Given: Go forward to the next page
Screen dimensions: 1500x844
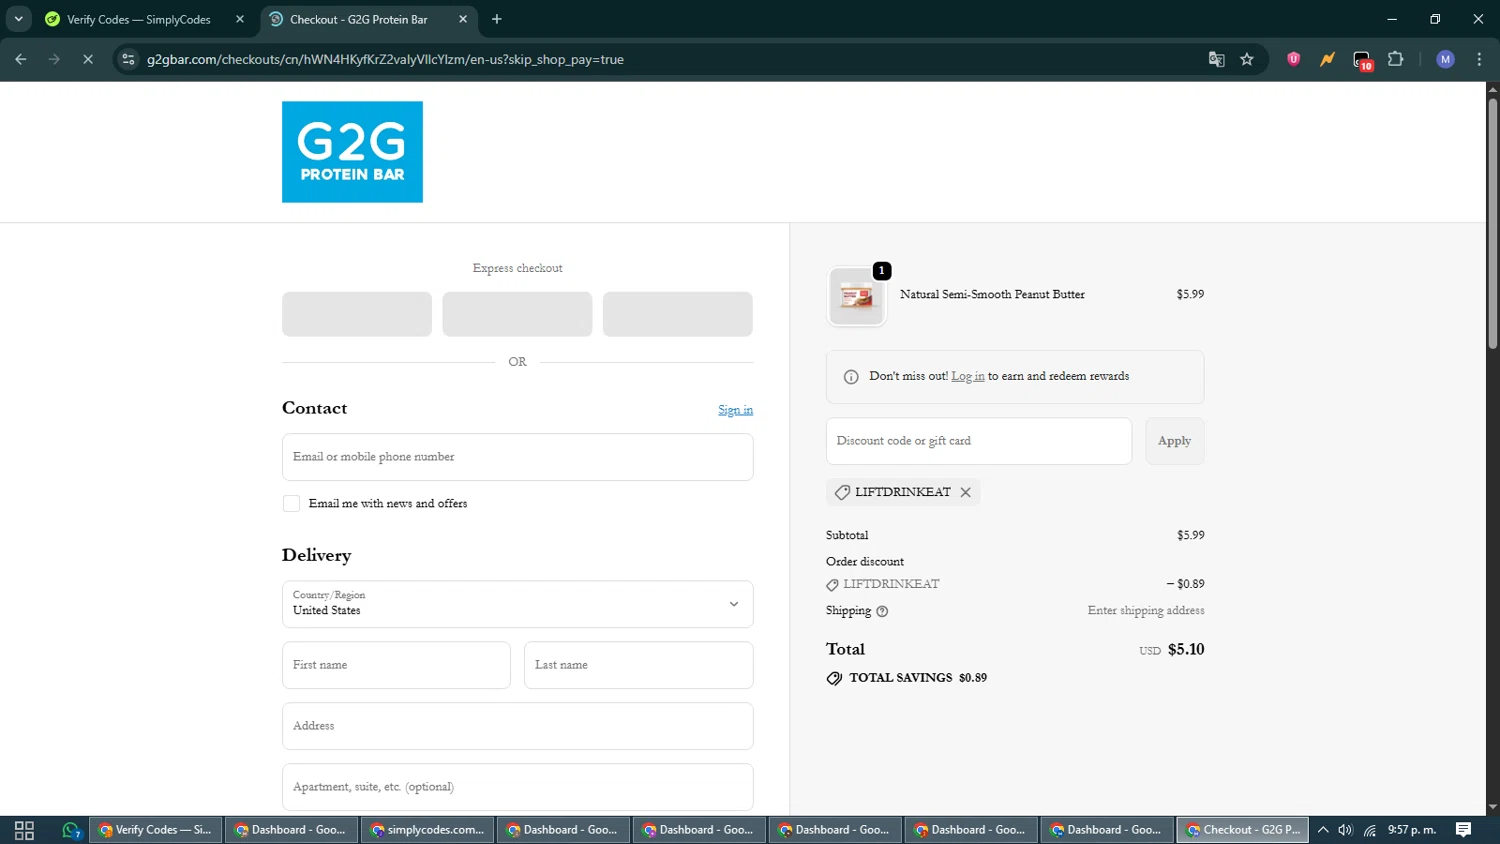Looking at the screenshot, I should point(54,59).
